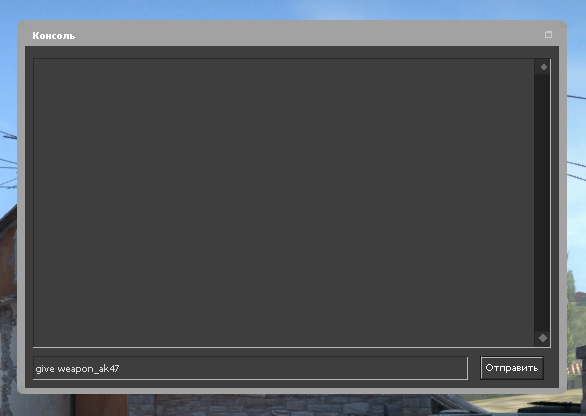Place cursor on the word give in input
586x416 pixels.
click(x=45, y=369)
